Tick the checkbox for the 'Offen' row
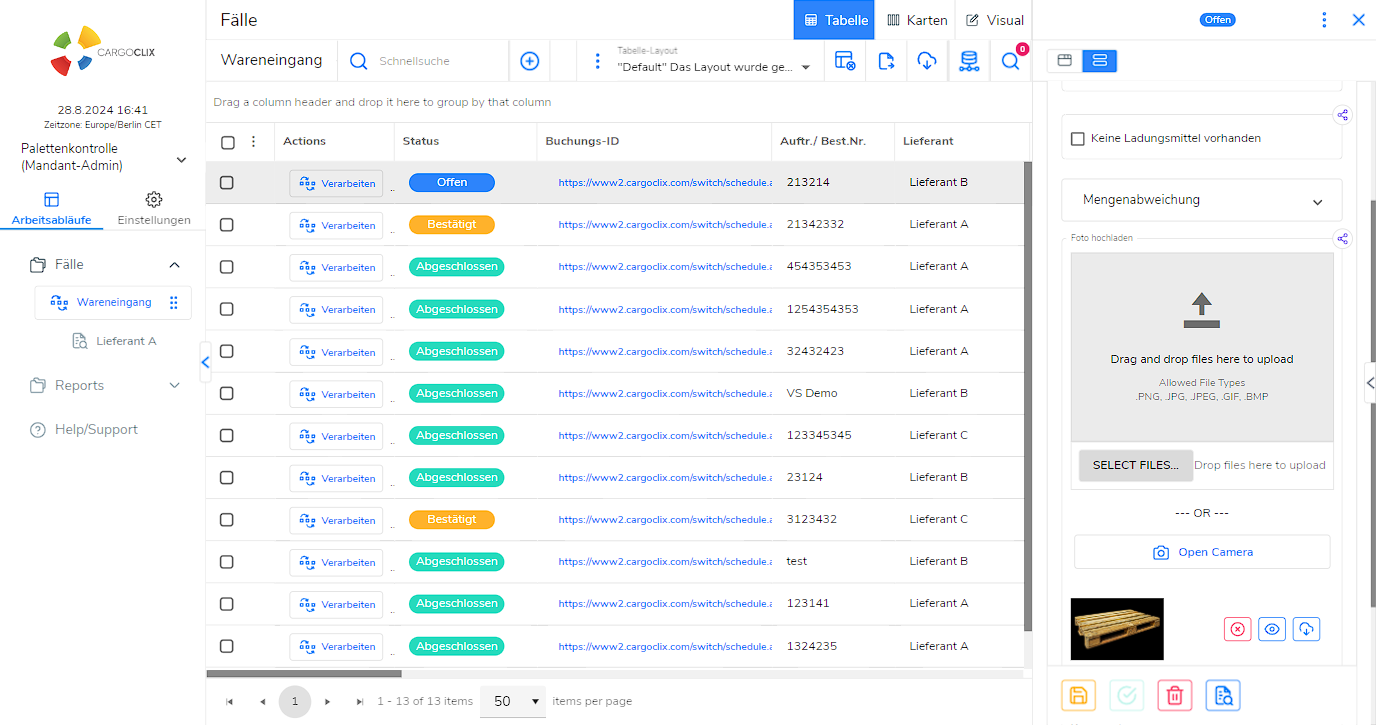Screen dimensions: 1376x725 point(227,183)
